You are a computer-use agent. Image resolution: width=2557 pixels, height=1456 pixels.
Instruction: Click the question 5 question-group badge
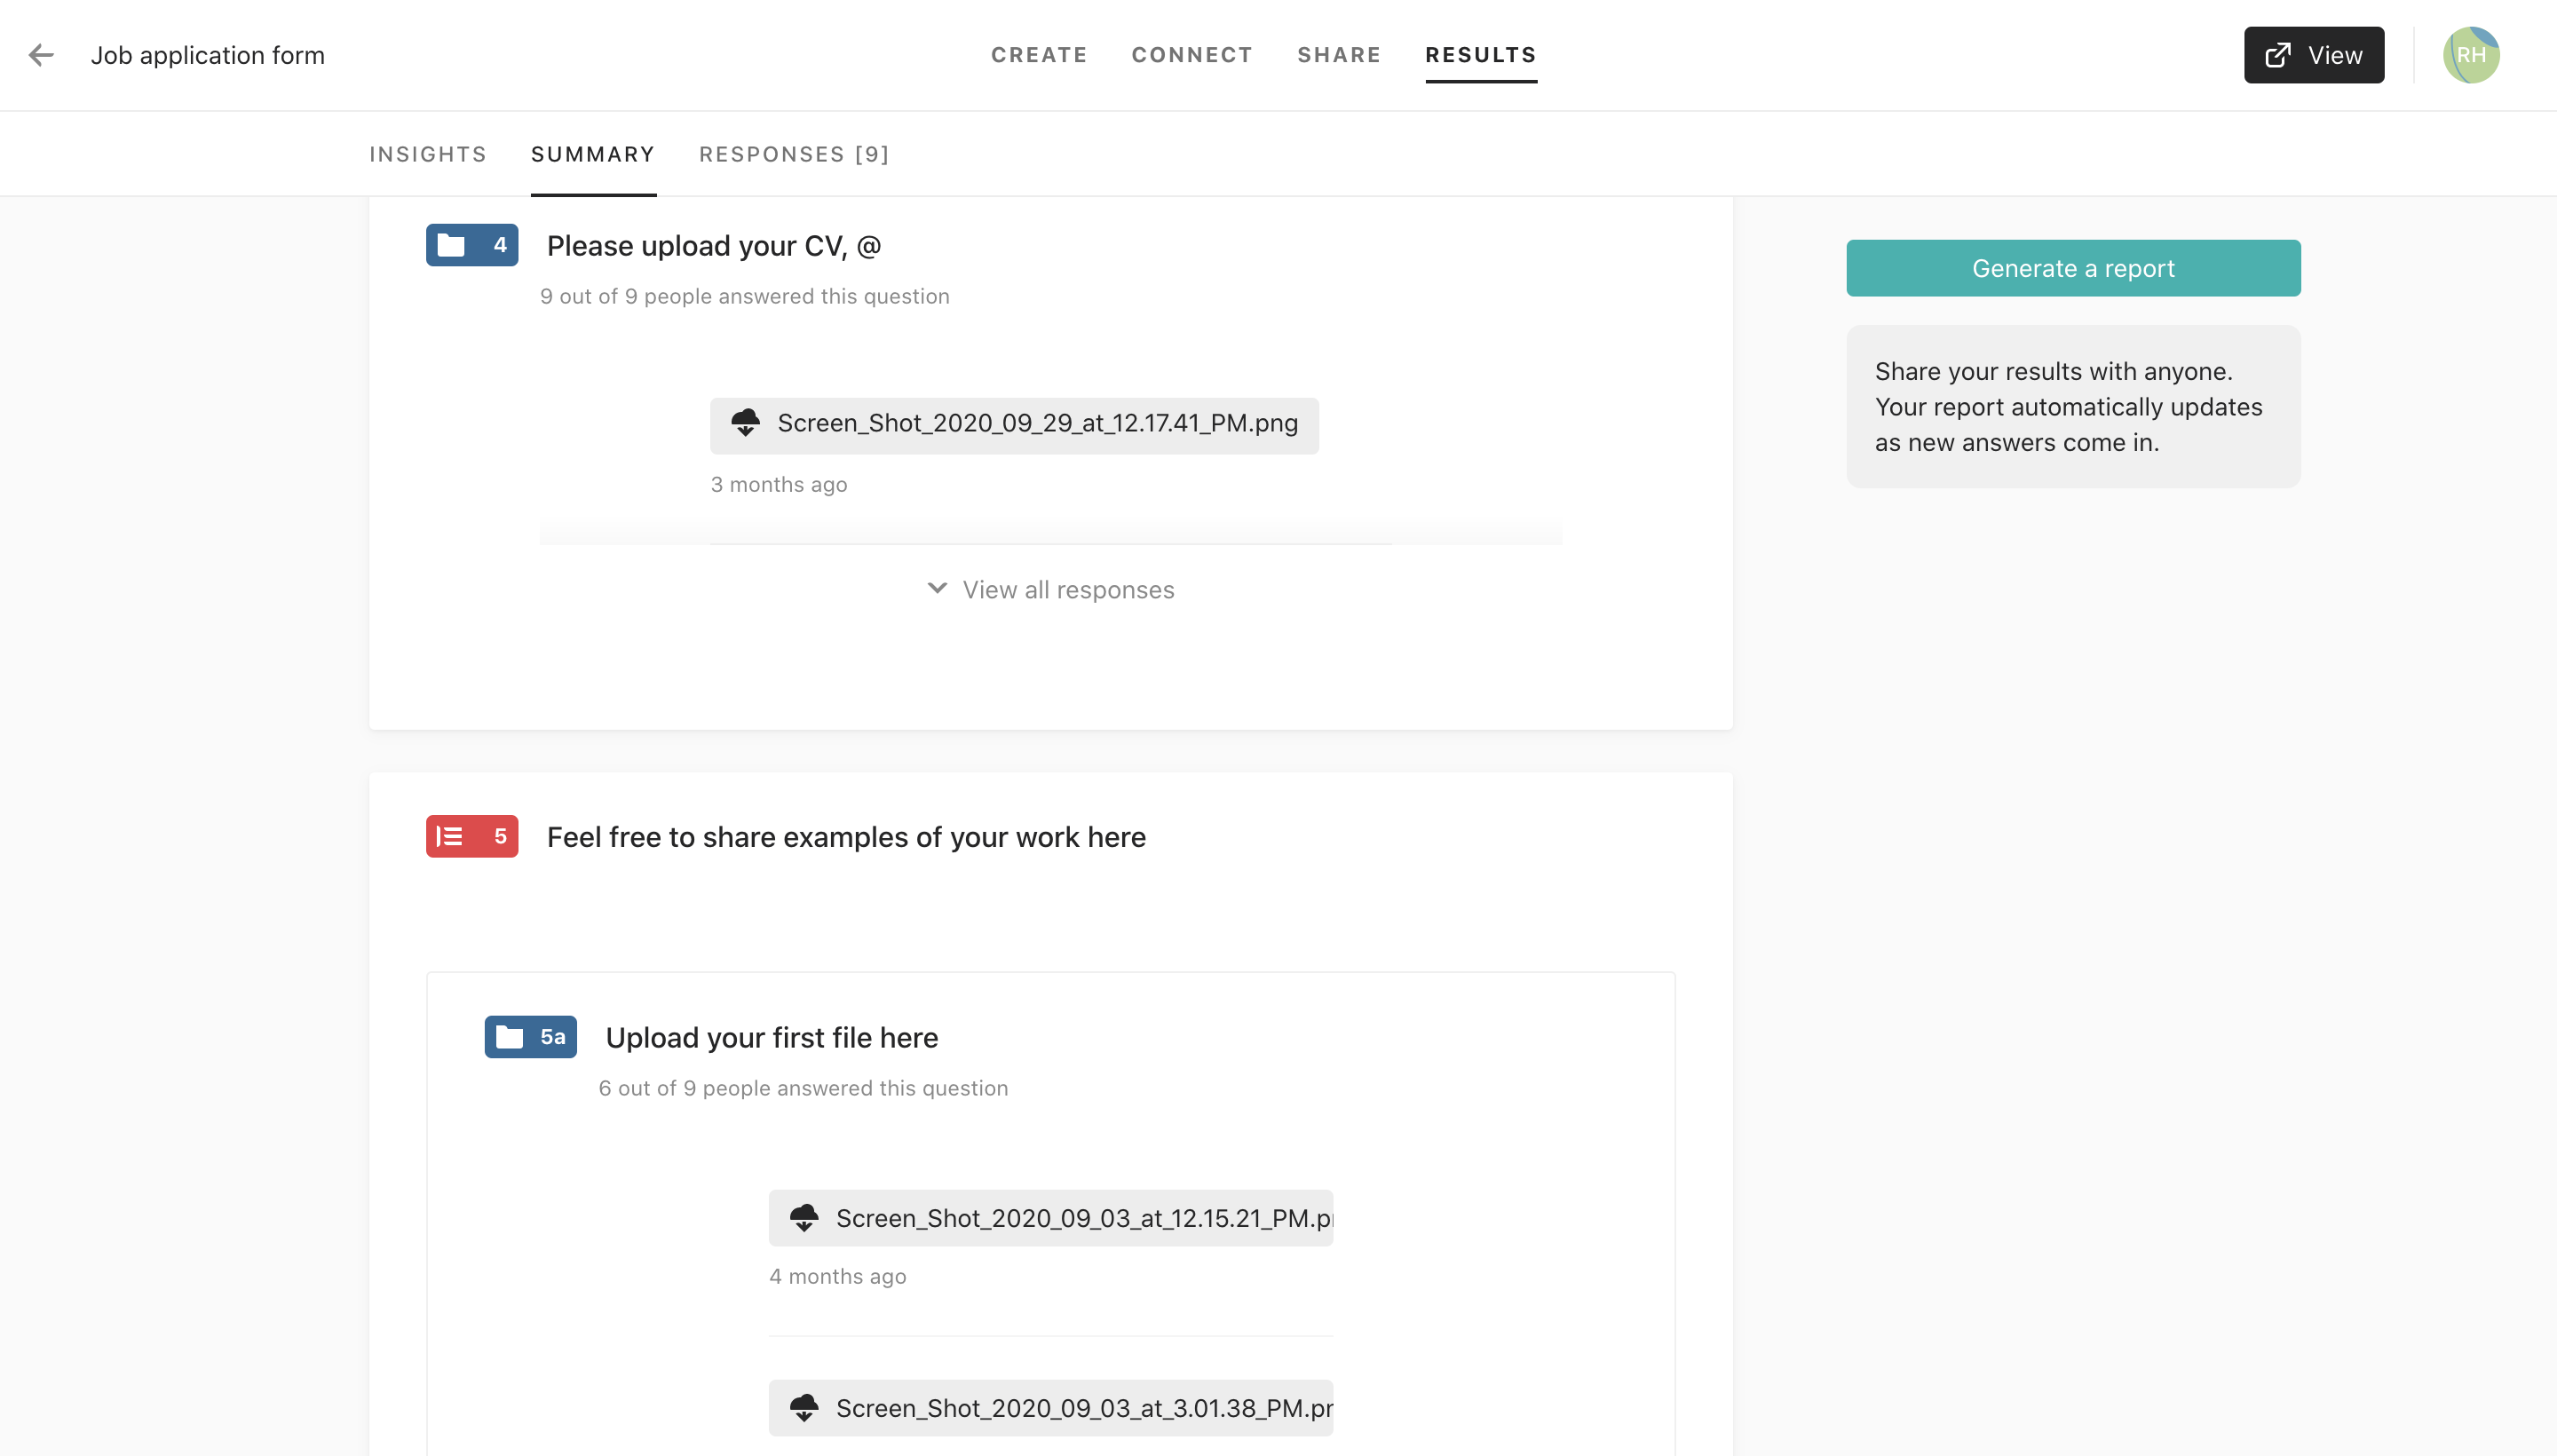(472, 836)
